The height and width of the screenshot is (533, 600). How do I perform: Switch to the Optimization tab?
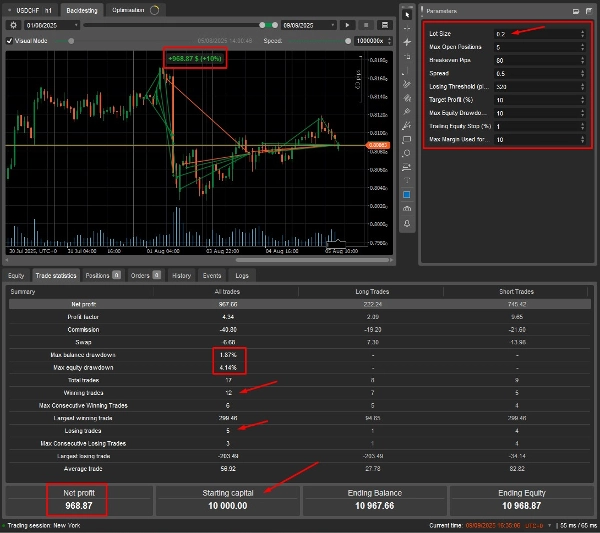pyautogui.click(x=135, y=10)
